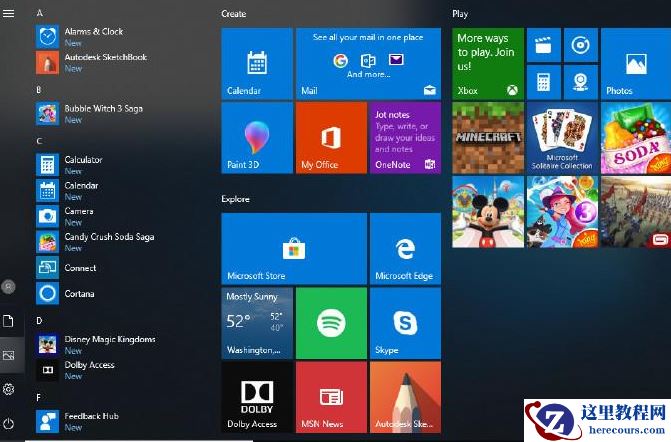Image resolution: width=671 pixels, height=442 pixels.
Task: Click the letter B group header
Action: click(x=39, y=90)
